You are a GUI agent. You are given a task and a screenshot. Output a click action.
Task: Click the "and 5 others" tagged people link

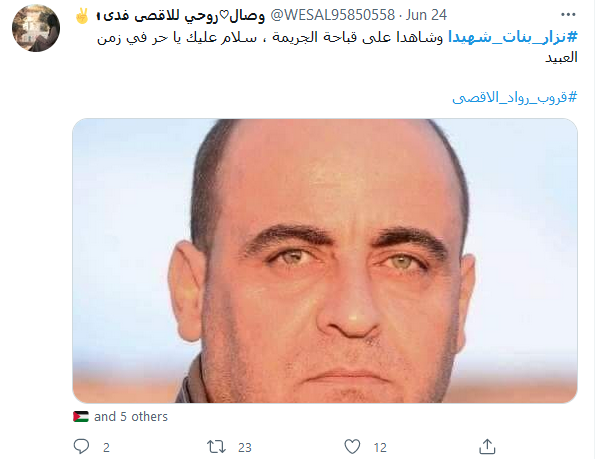[x=131, y=417]
